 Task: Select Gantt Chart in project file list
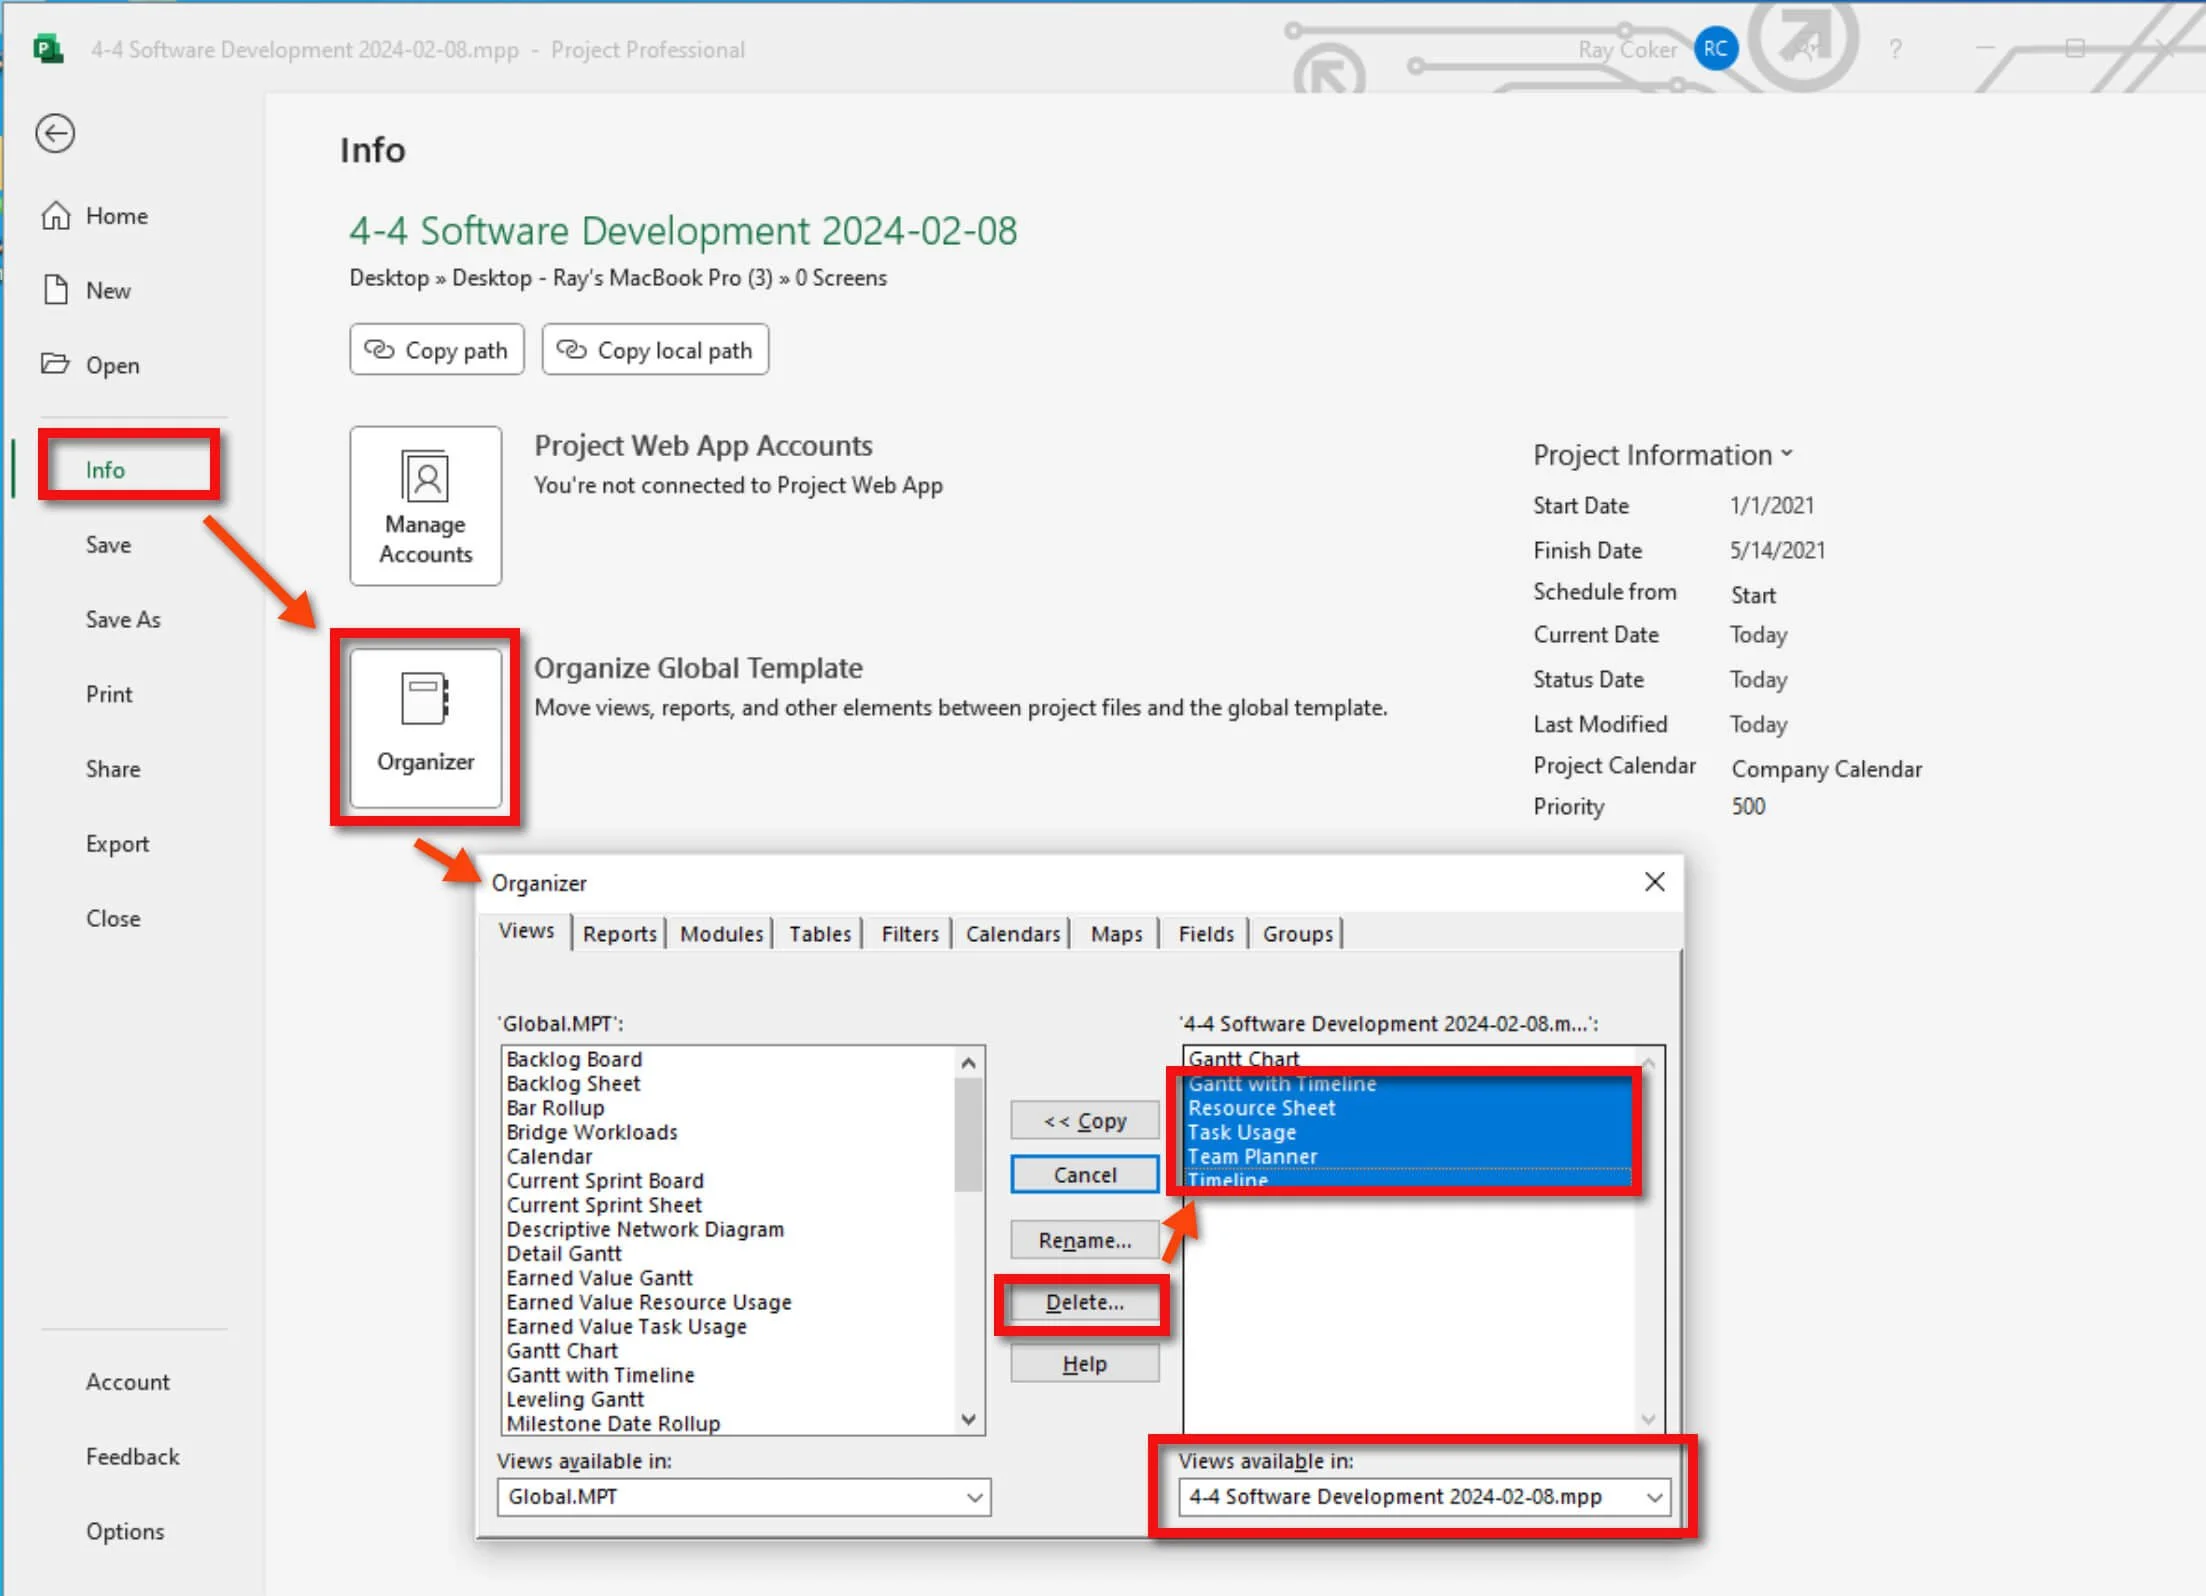click(1243, 1058)
